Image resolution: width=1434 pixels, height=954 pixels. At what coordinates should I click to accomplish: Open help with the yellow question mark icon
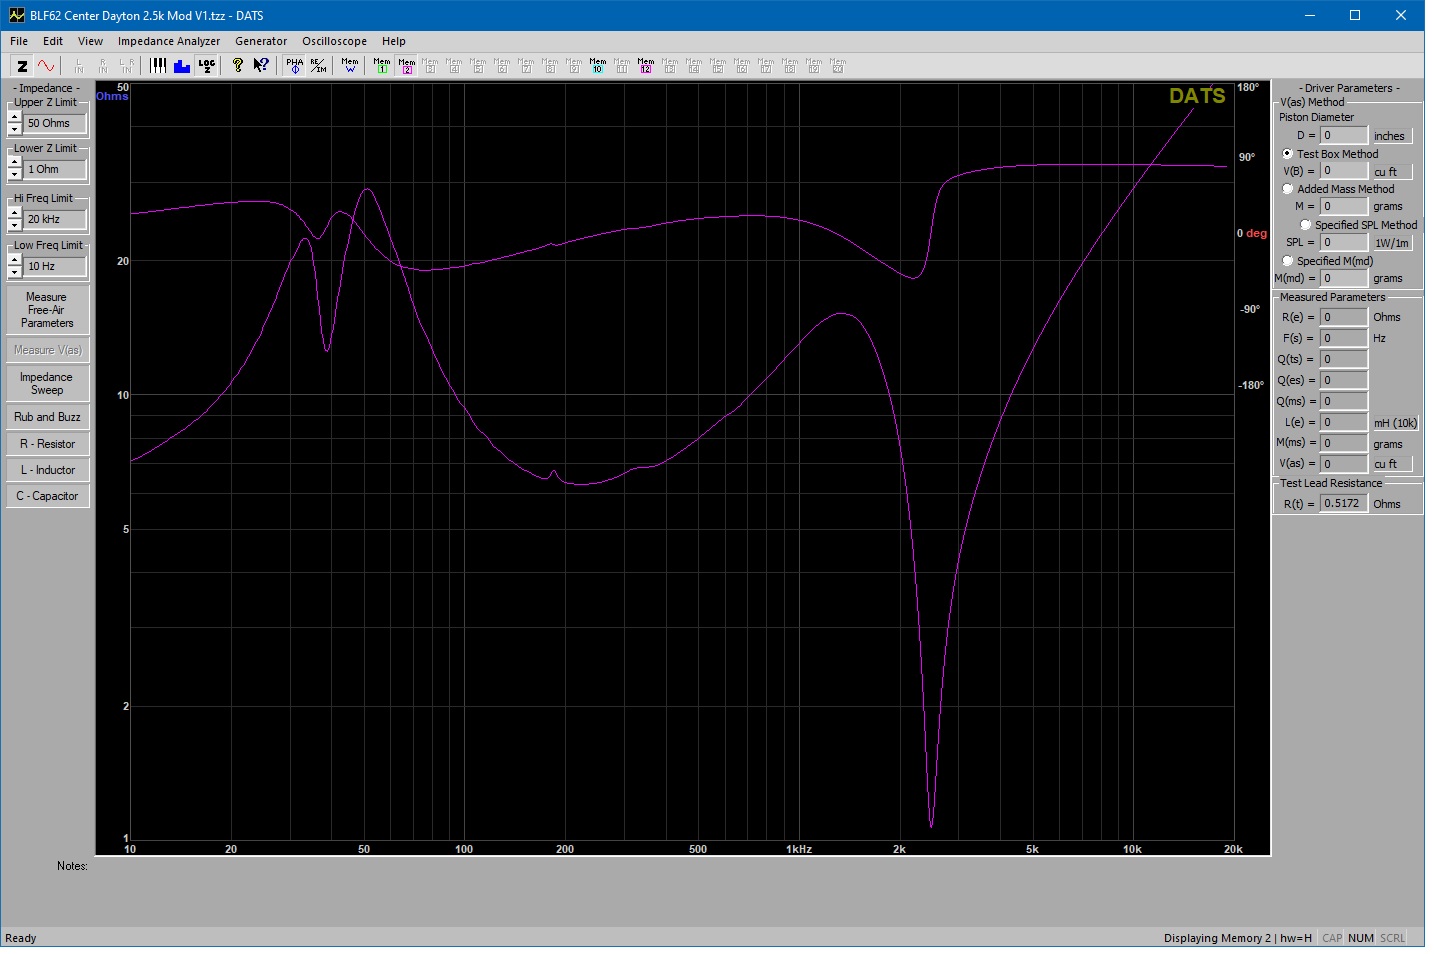point(237,66)
